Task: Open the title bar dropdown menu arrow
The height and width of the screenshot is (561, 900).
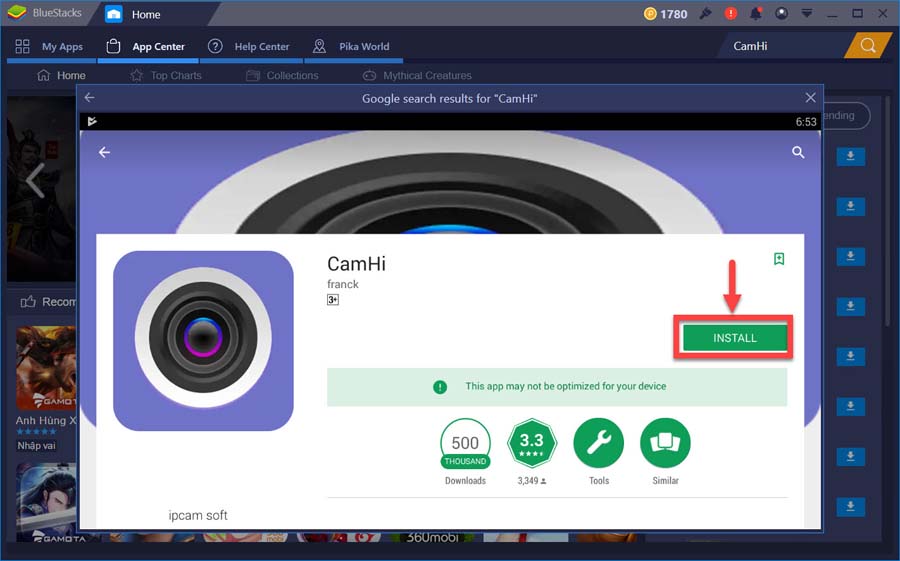Action: 806,13
